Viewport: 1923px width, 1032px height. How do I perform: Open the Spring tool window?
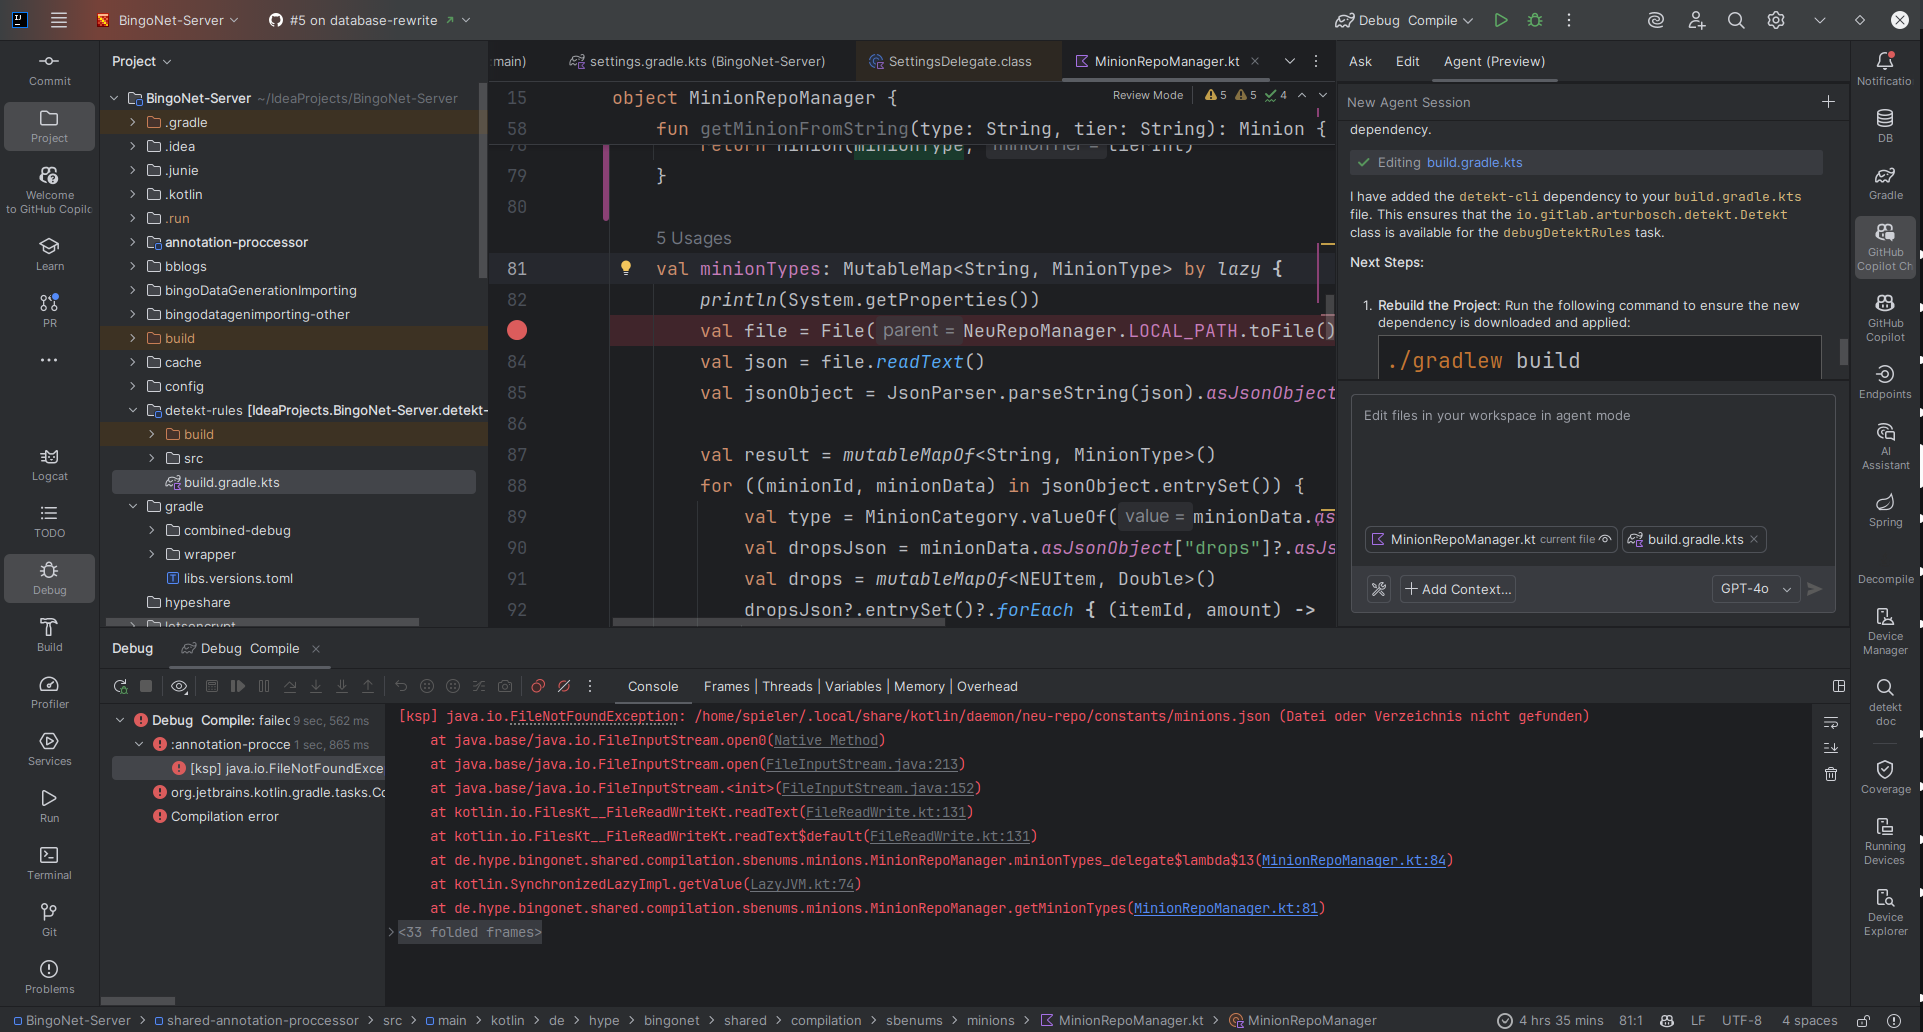1885,510
